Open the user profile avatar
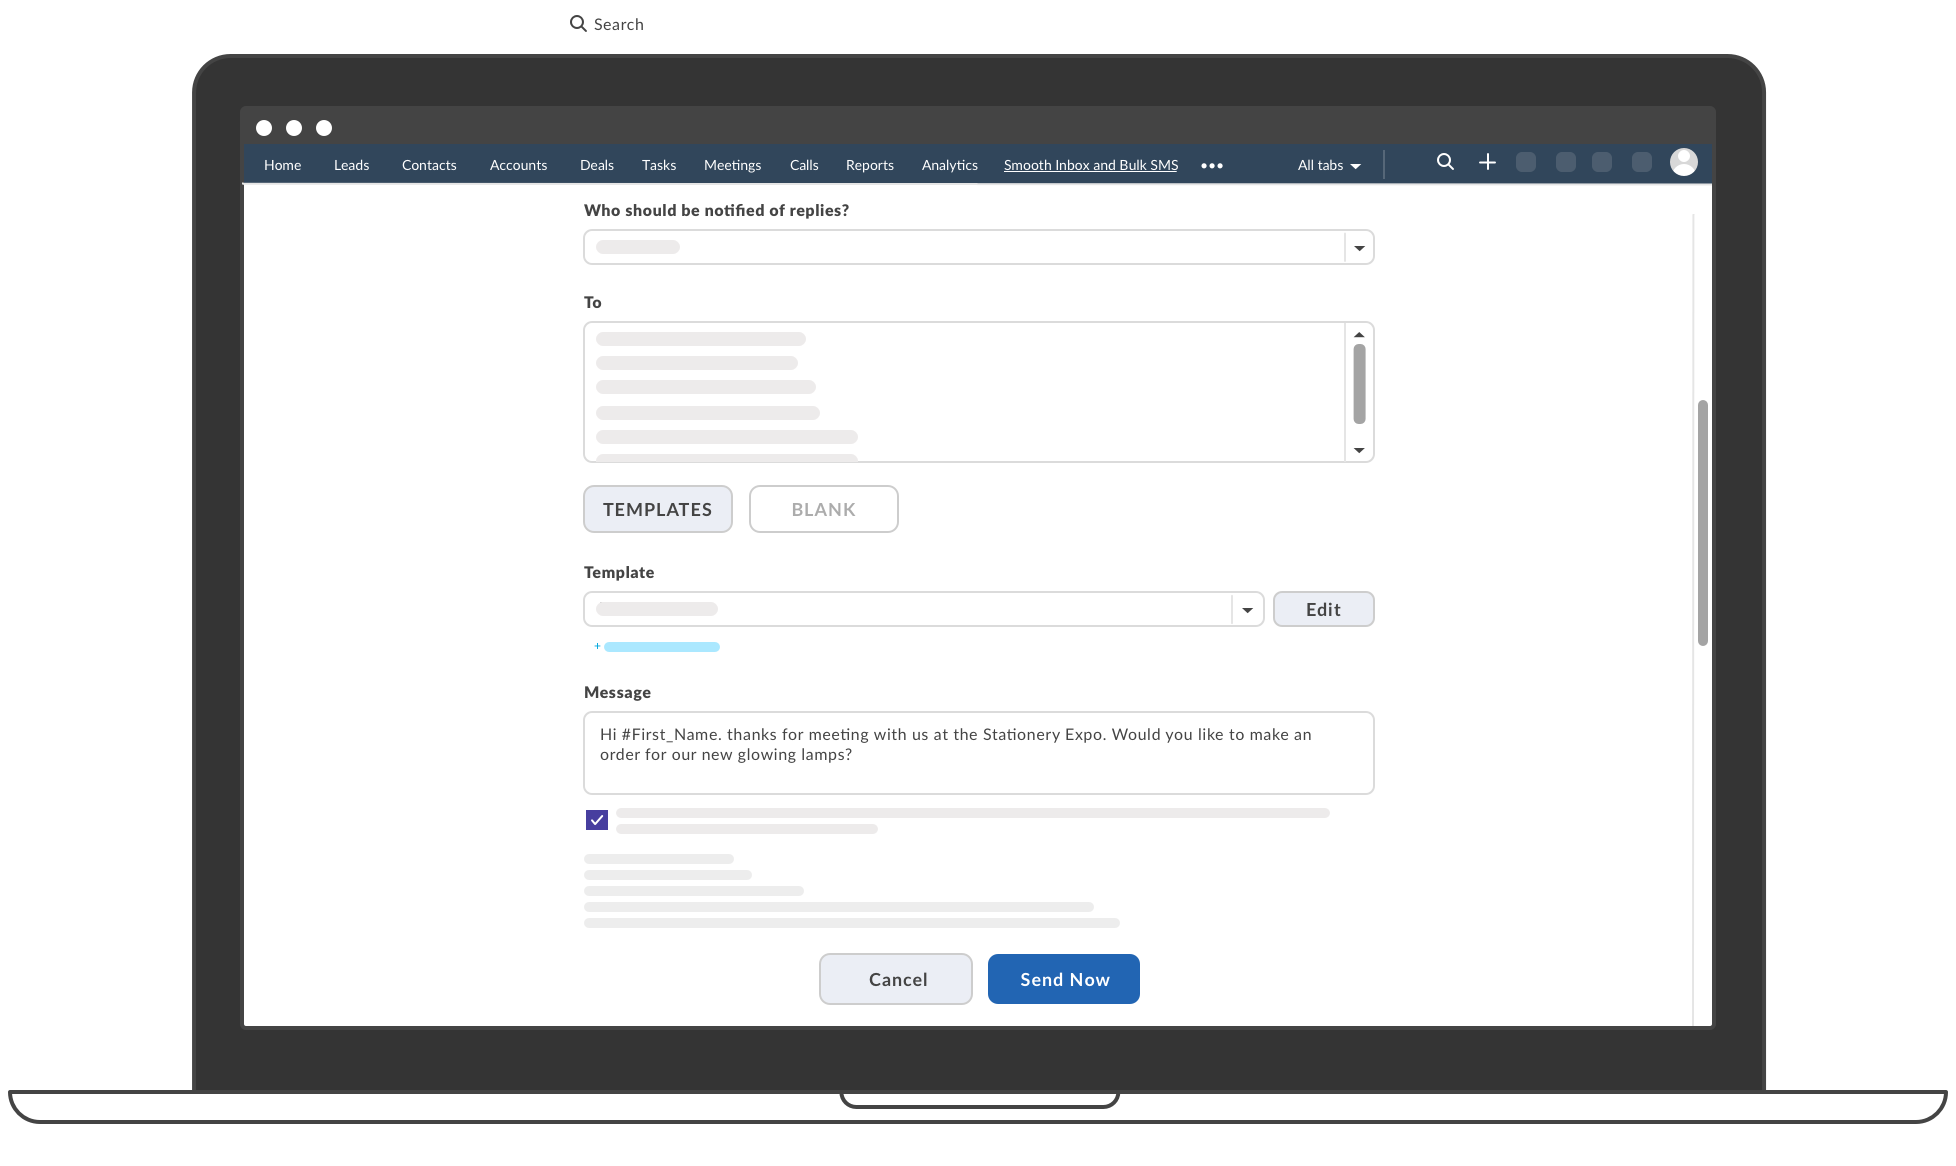Image resolution: width=1956 pixels, height=1166 pixels. [1684, 162]
